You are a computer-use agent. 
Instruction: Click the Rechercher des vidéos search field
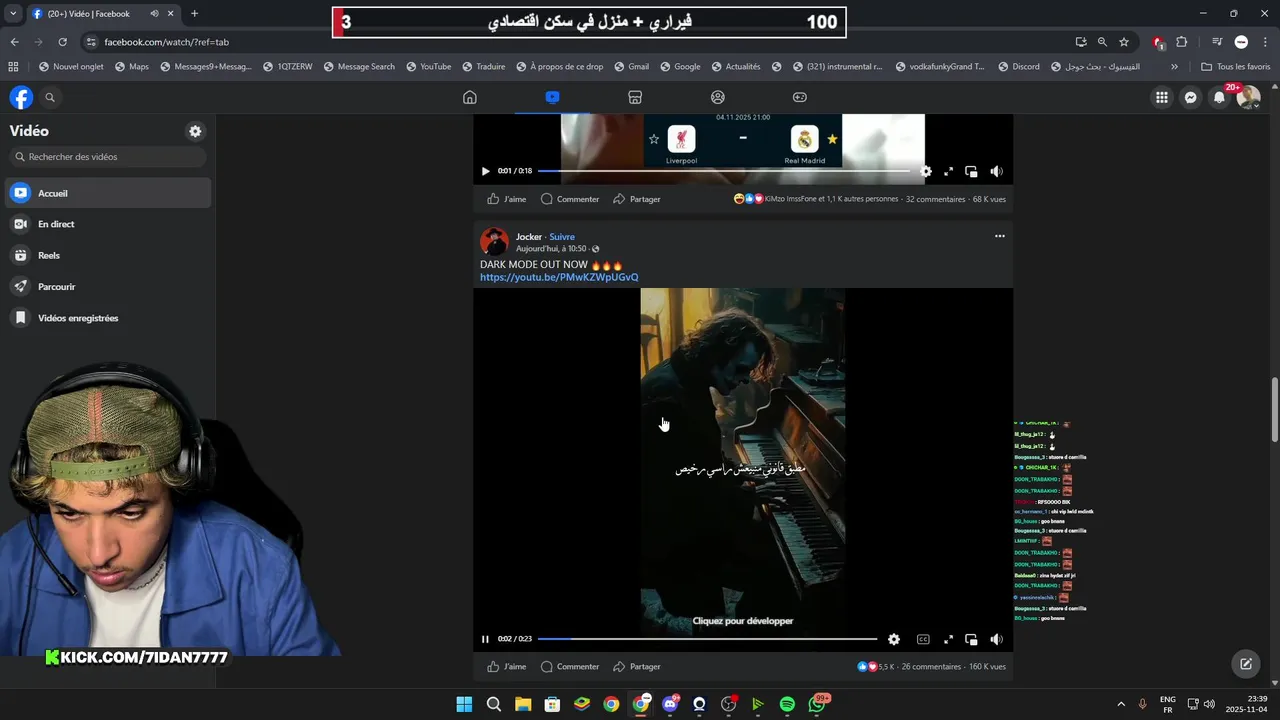tap(107, 157)
